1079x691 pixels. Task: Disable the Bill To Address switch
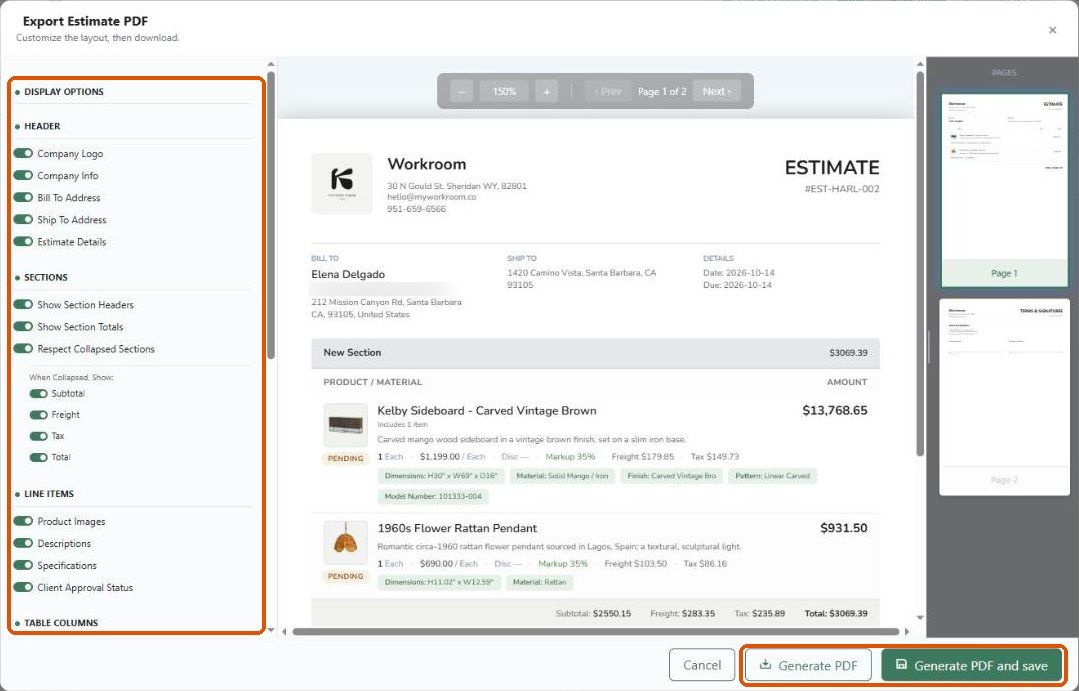pyautogui.click(x=23, y=198)
